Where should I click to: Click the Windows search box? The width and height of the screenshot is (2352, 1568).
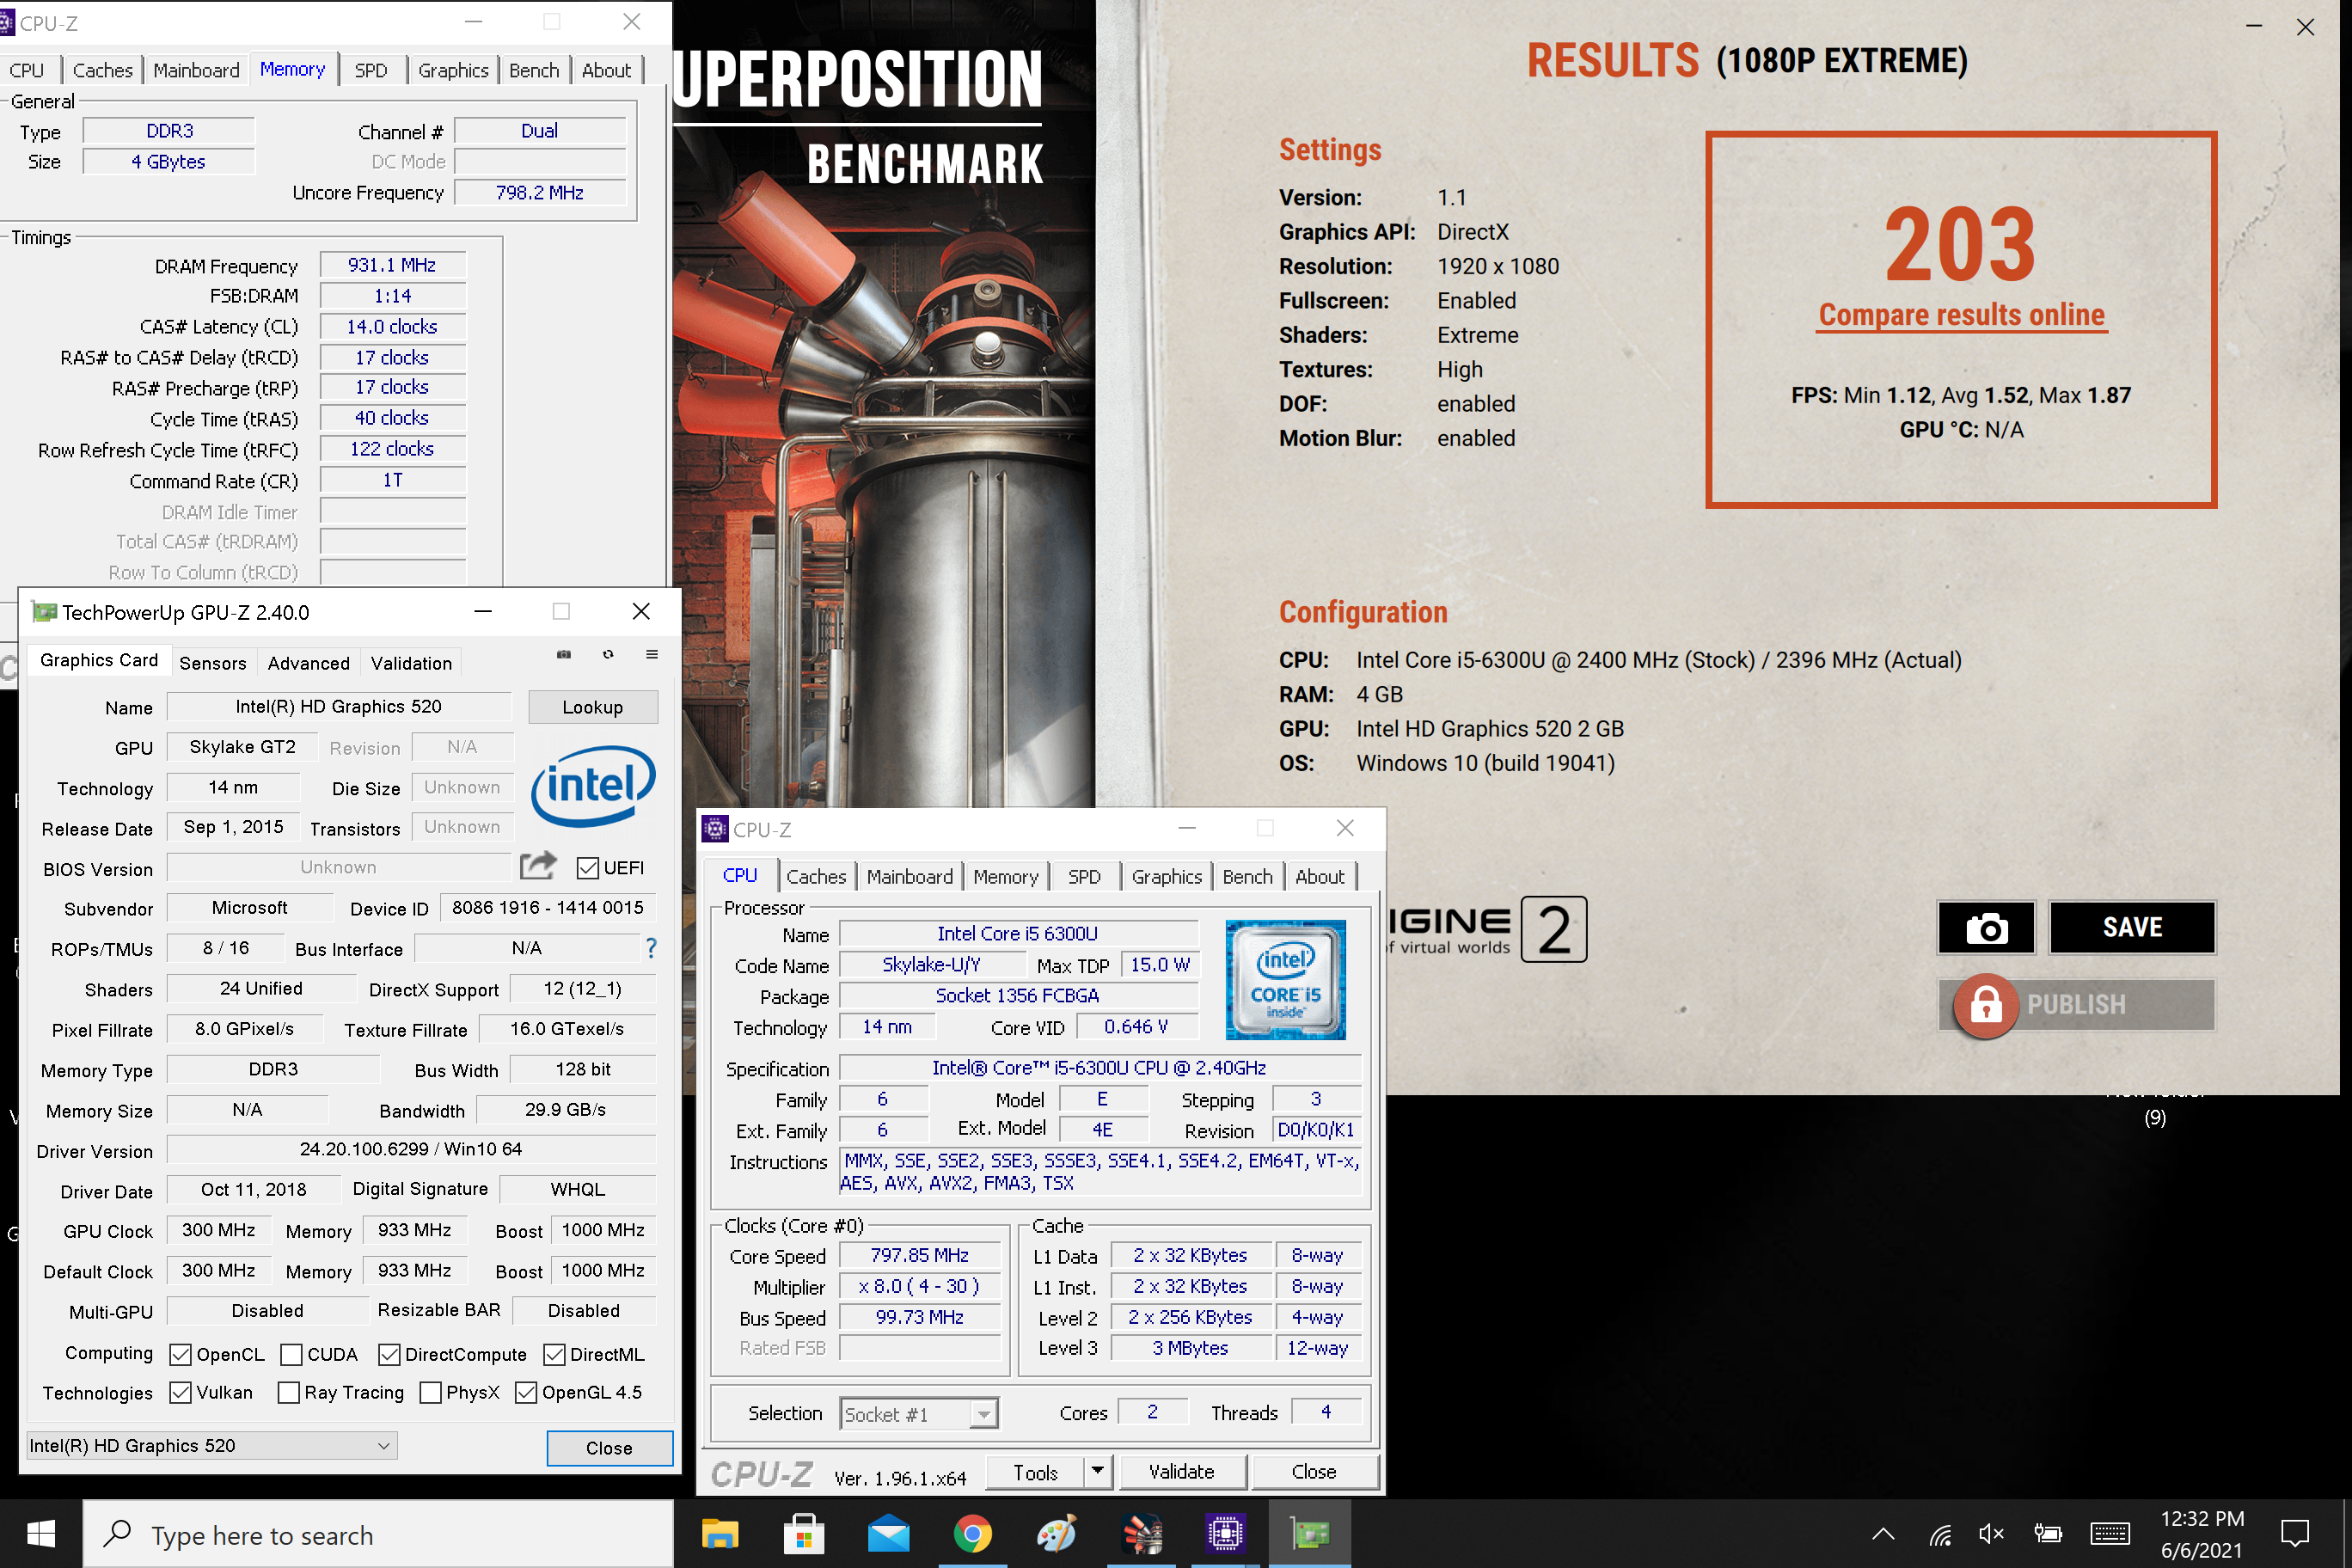click(378, 1534)
